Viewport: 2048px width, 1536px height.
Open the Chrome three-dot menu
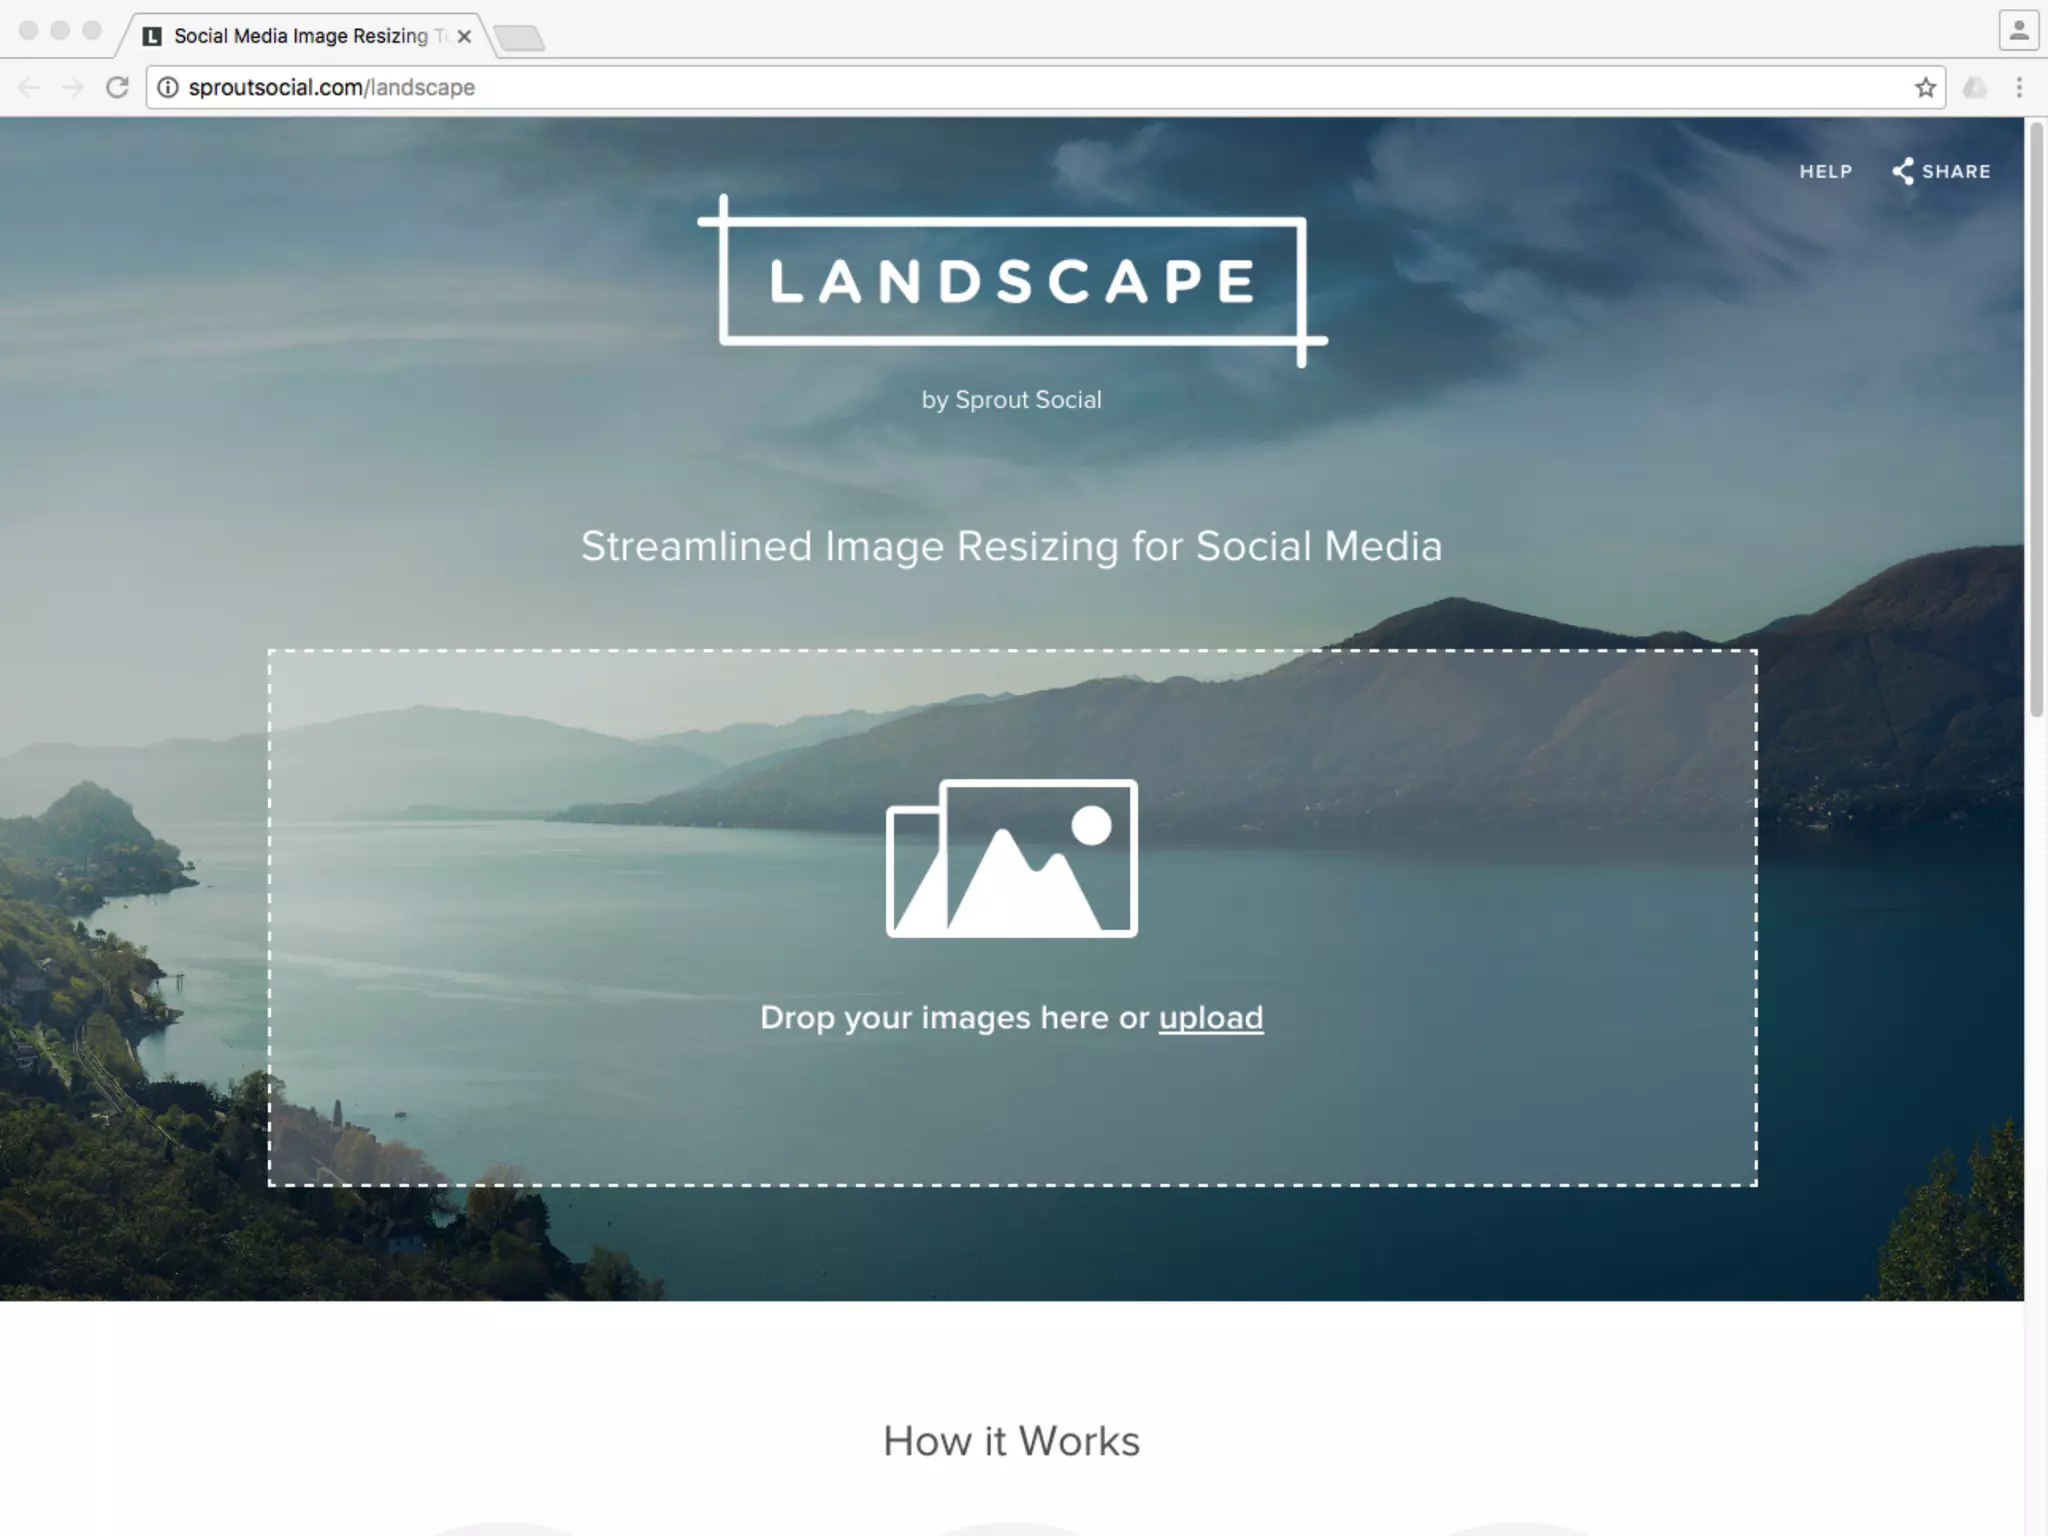point(2019,88)
